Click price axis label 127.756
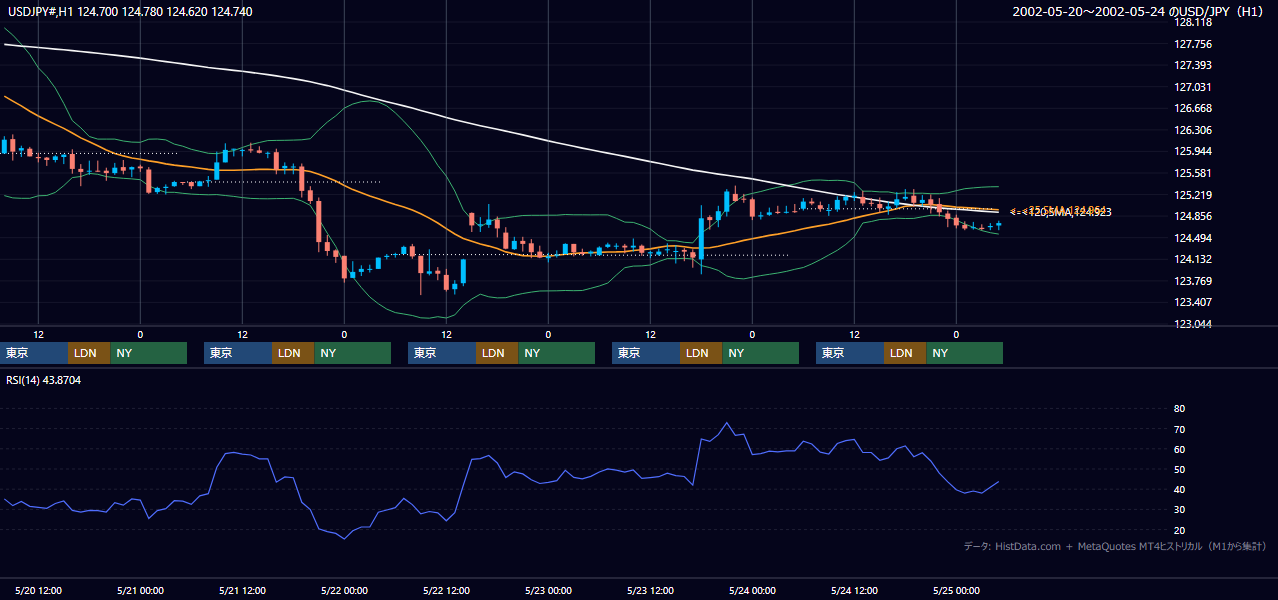The width and height of the screenshot is (1278, 600). pyautogui.click(x=1193, y=44)
